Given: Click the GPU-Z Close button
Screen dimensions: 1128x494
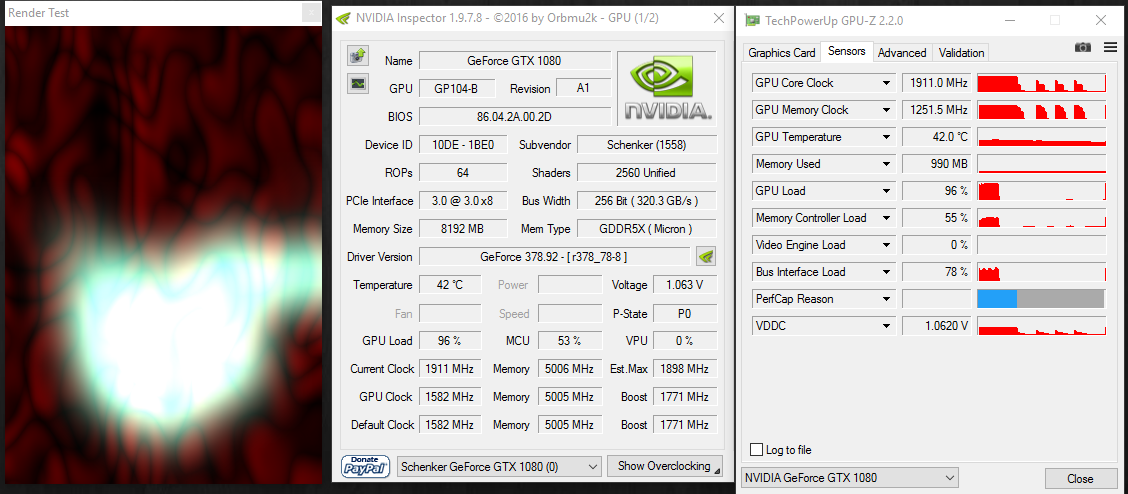Looking at the screenshot, I should 1080,478.
